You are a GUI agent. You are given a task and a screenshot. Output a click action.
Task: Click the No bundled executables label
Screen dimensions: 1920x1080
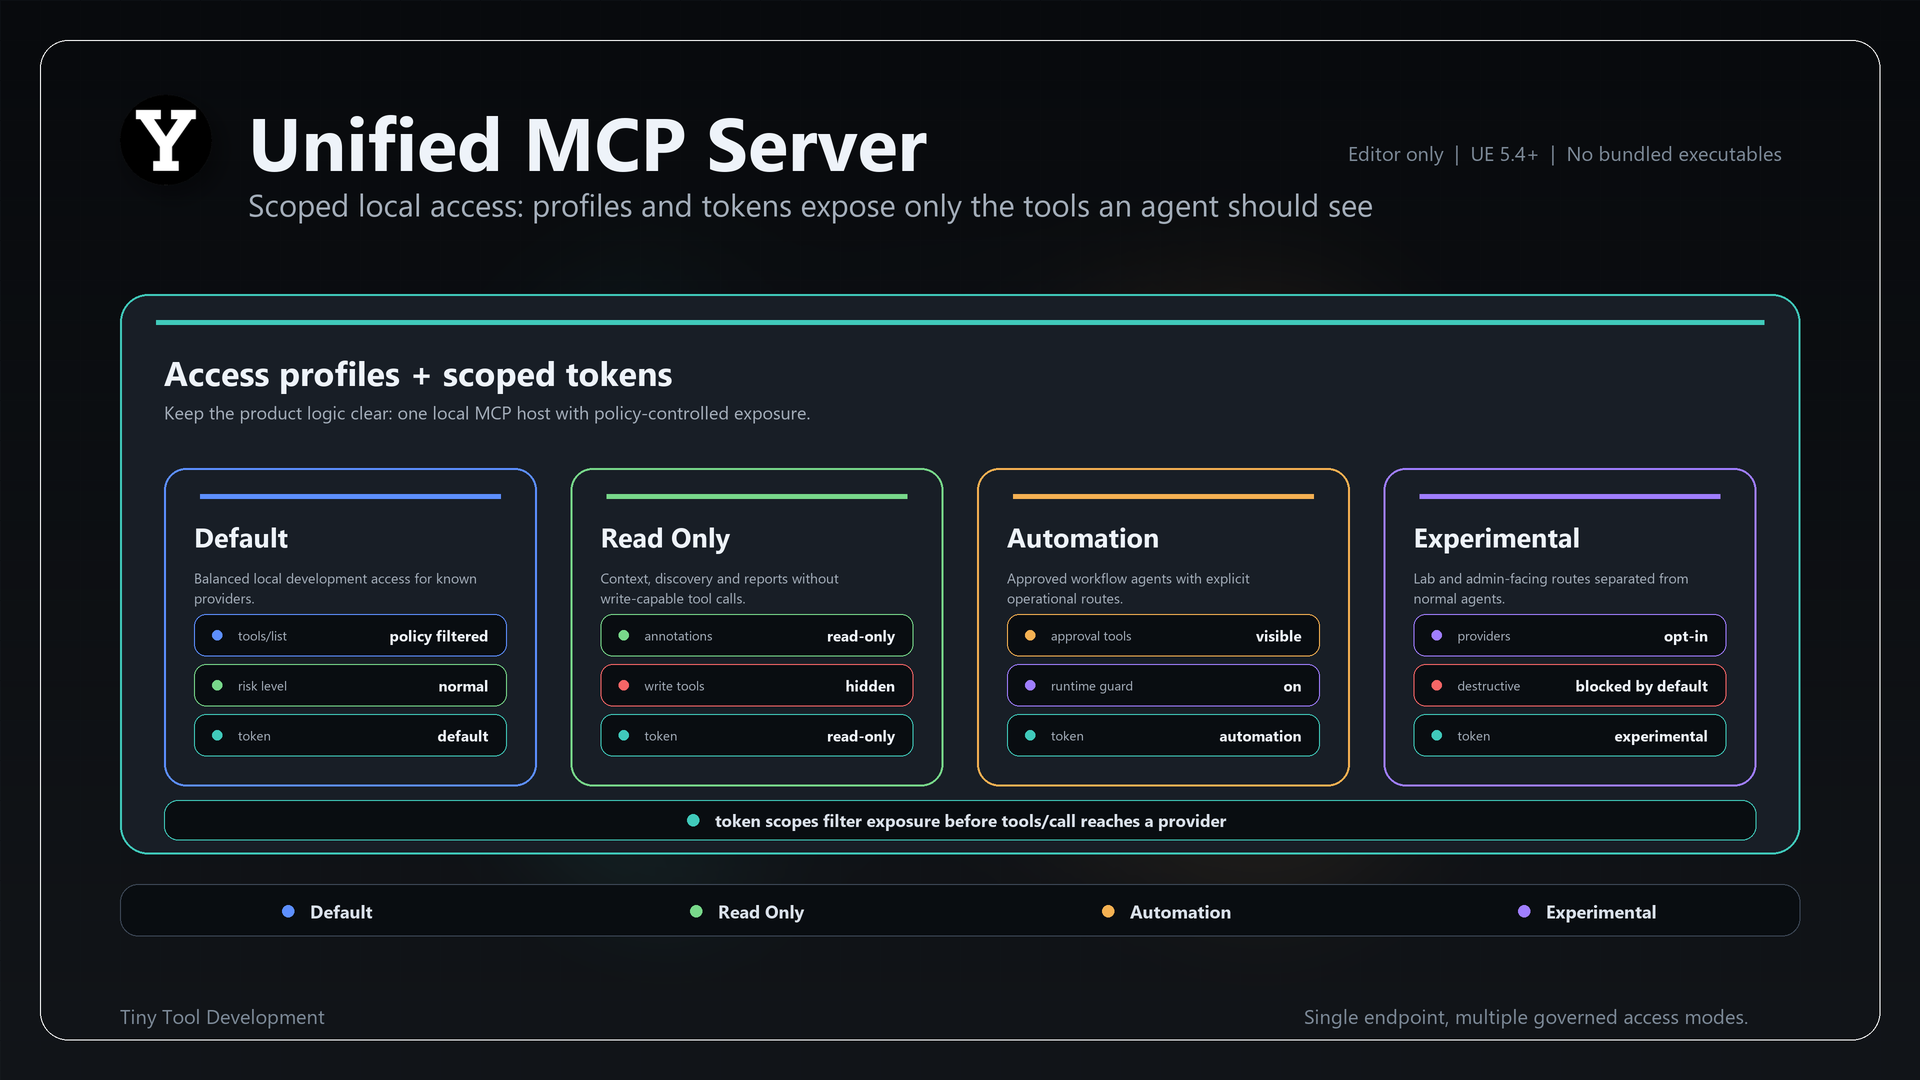(x=1674, y=154)
